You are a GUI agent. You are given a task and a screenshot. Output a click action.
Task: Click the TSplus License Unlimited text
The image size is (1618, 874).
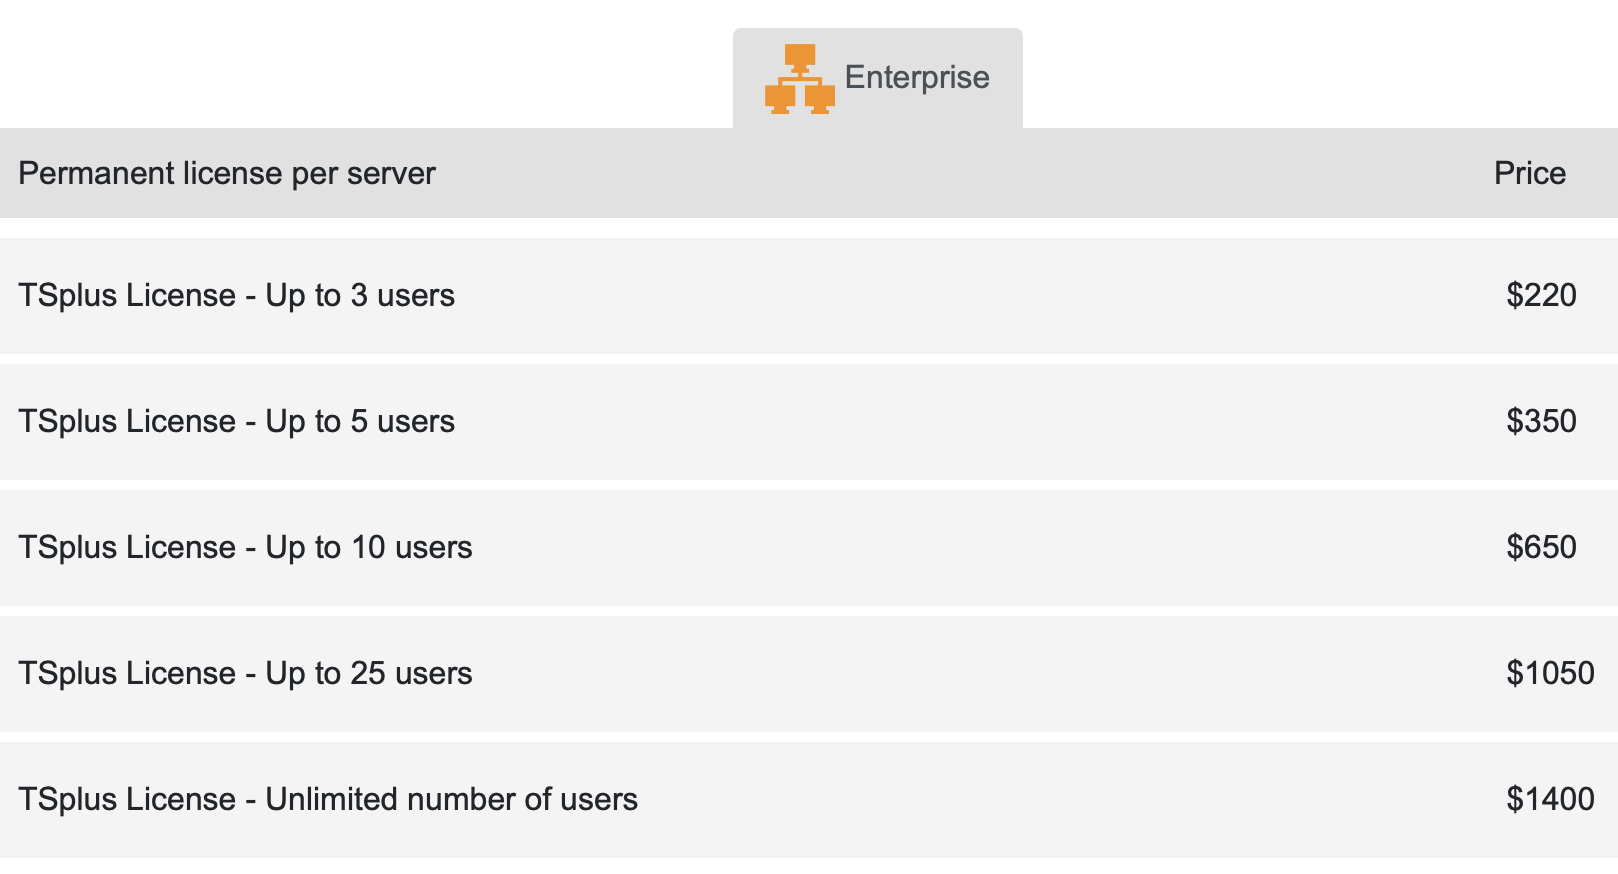(x=328, y=799)
